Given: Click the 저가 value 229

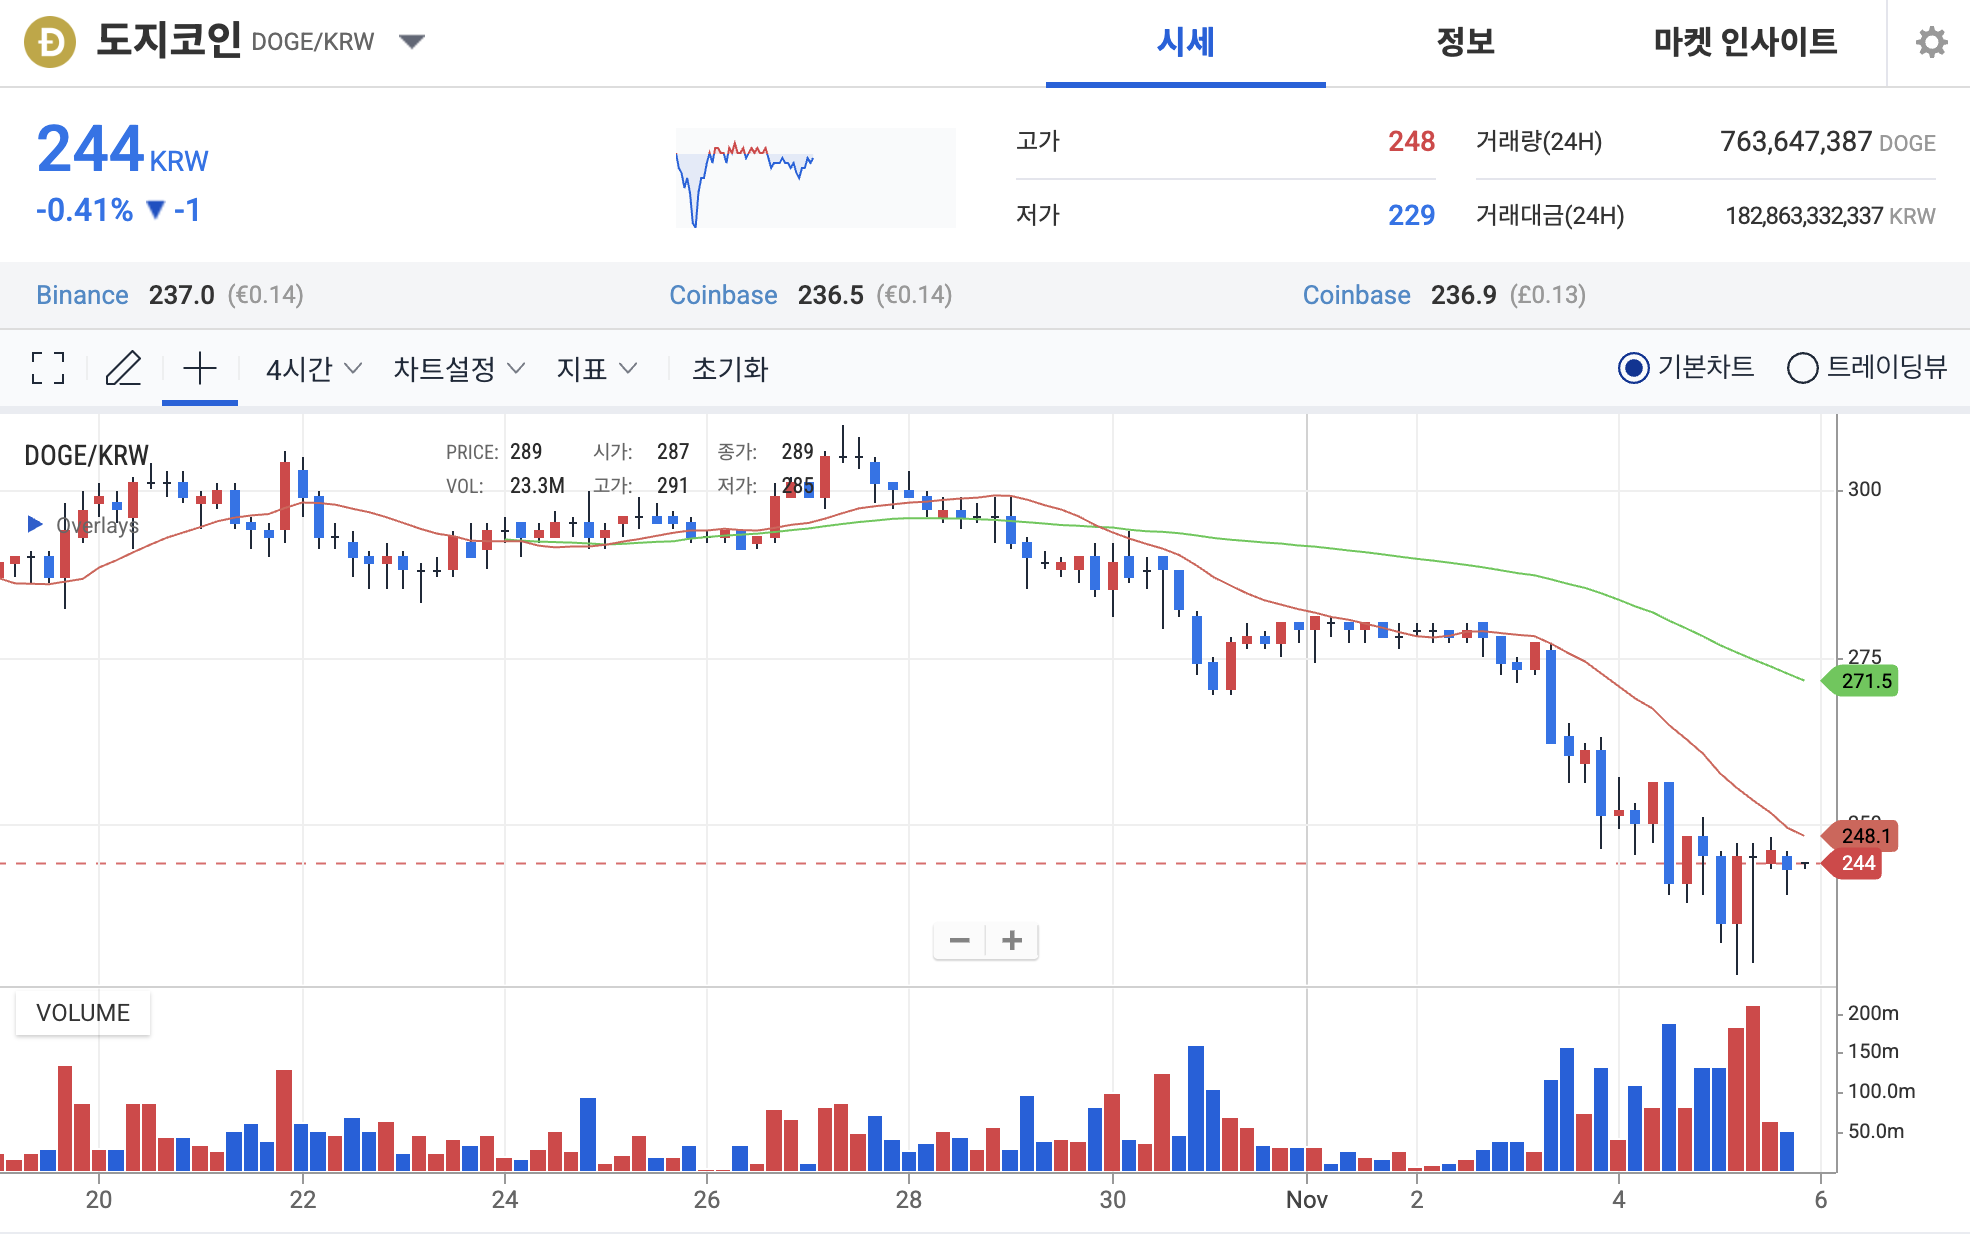Looking at the screenshot, I should click(x=1411, y=215).
